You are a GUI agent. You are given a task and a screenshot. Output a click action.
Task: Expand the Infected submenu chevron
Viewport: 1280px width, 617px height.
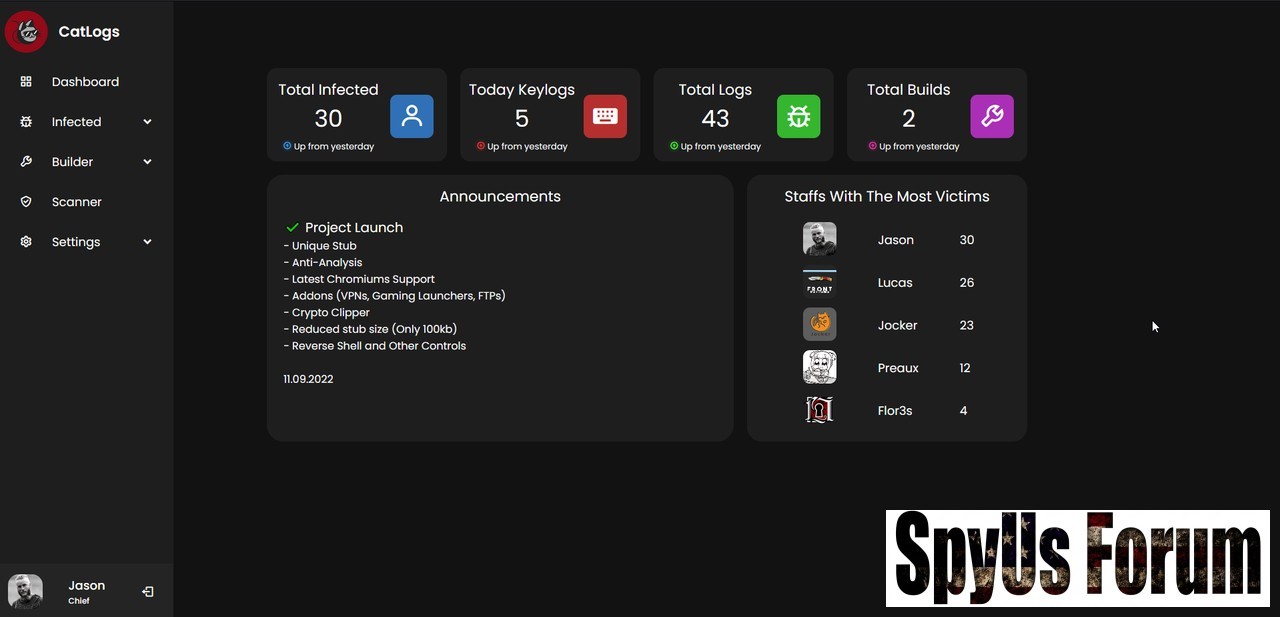click(x=147, y=122)
